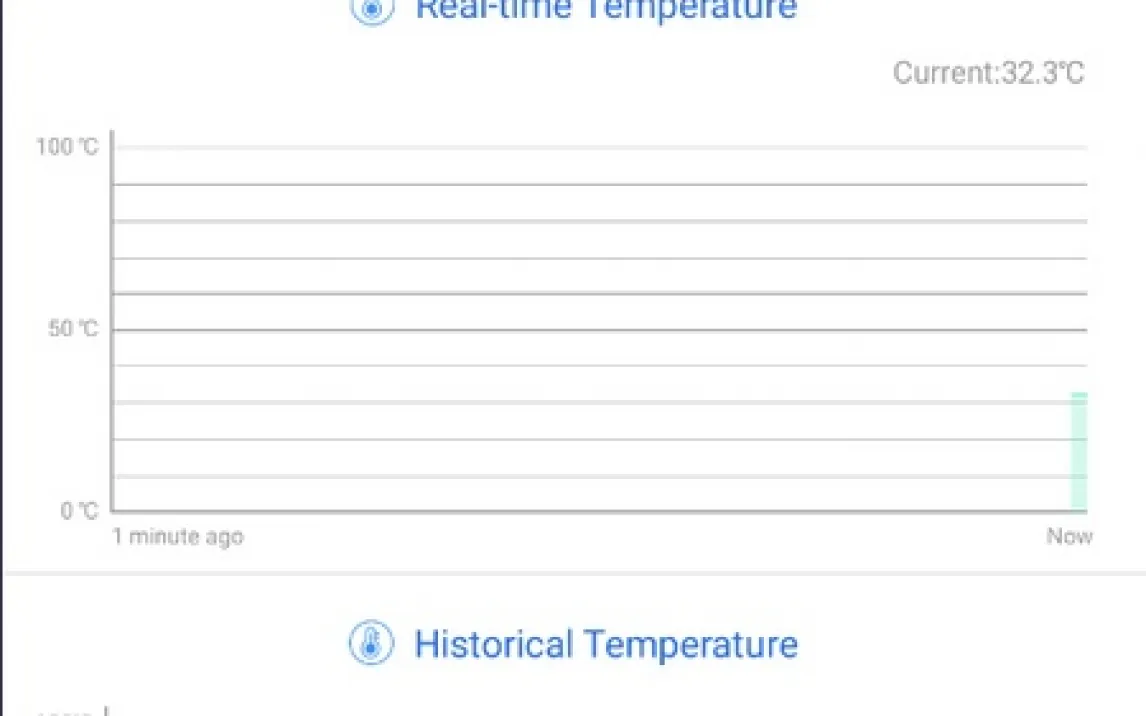Select the "Now" time label
The width and height of the screenshot is (1146, 716).
coord(1069,537)
